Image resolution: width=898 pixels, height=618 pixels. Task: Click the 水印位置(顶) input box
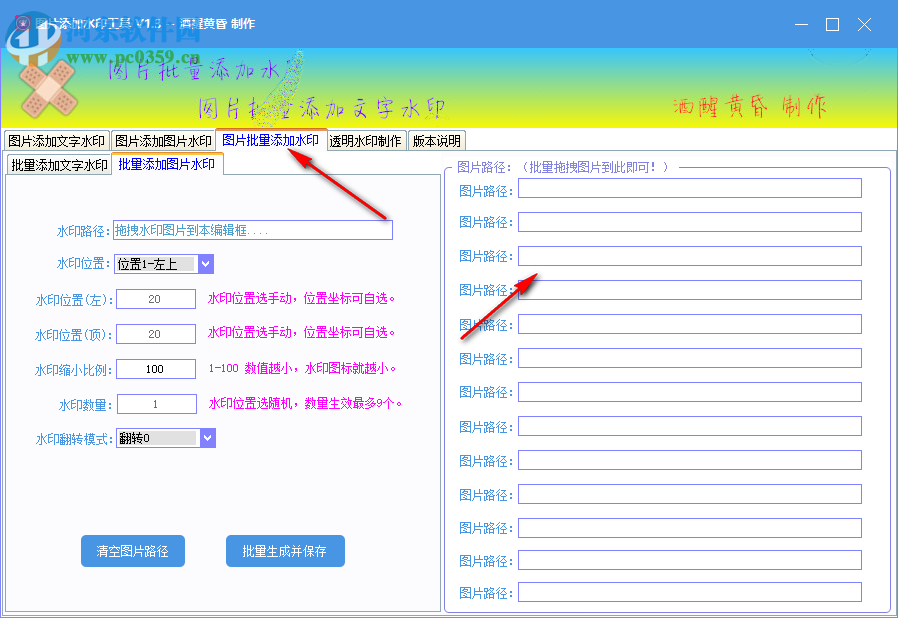(x=155, y=333)
